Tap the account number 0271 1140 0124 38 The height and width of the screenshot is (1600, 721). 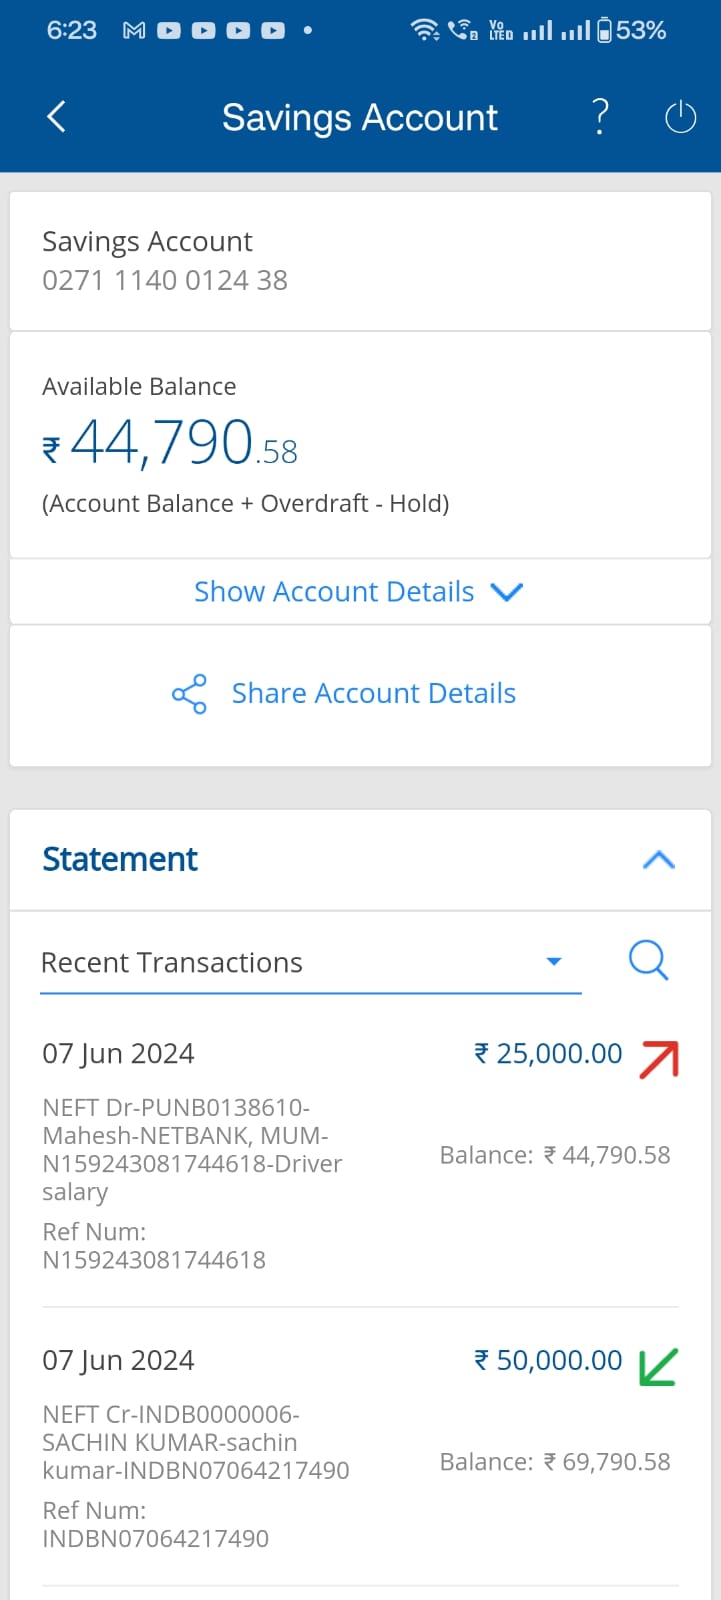point(165,280)
